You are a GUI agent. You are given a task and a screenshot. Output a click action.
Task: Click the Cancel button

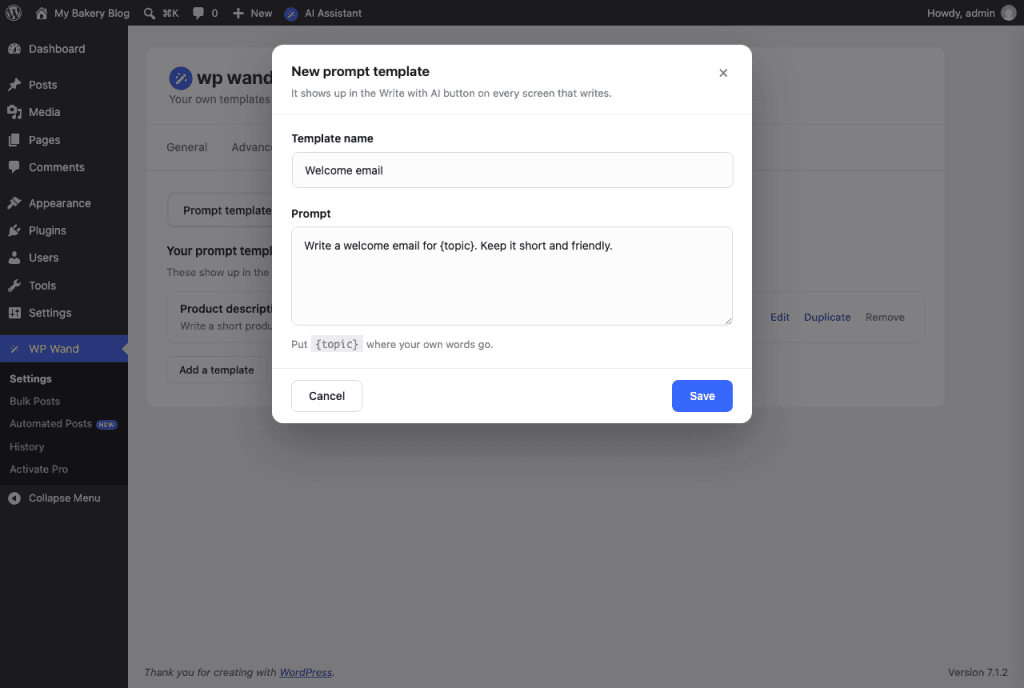[x=327, y=396]
